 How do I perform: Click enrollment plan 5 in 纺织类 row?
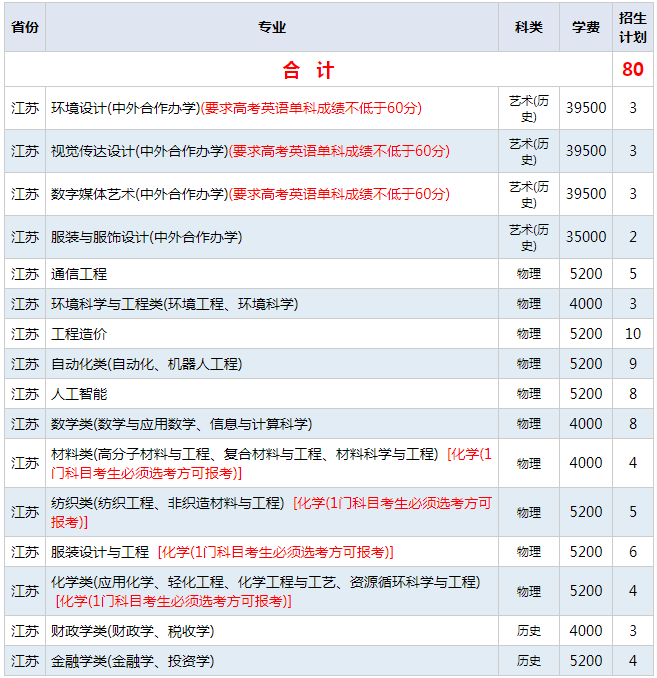[633, 512]
